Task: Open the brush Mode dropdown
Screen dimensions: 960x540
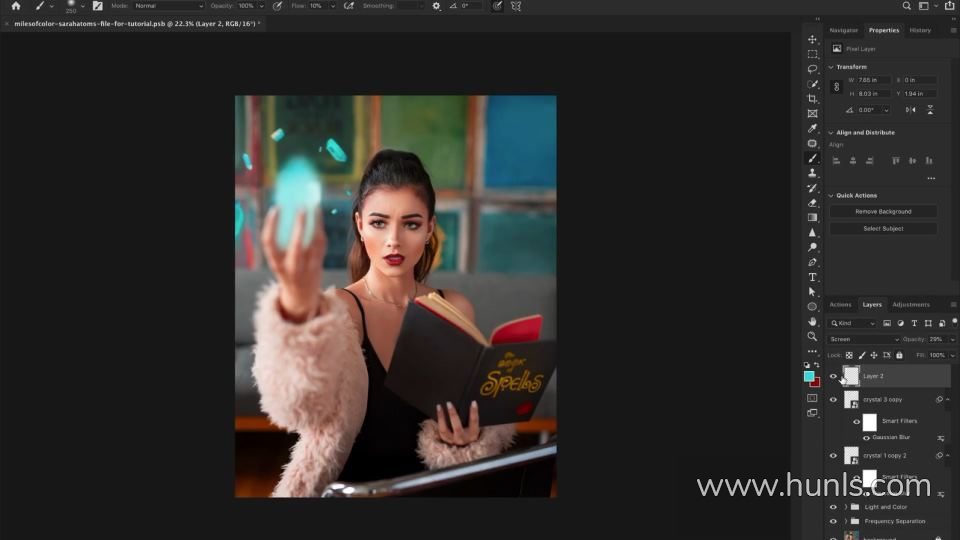Action: click(168, 6)
